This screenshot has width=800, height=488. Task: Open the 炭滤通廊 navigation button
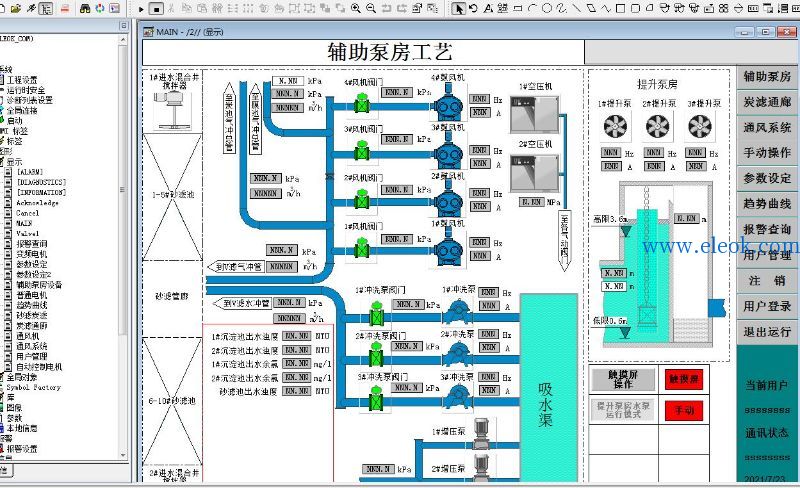click(x=767, y=102)
